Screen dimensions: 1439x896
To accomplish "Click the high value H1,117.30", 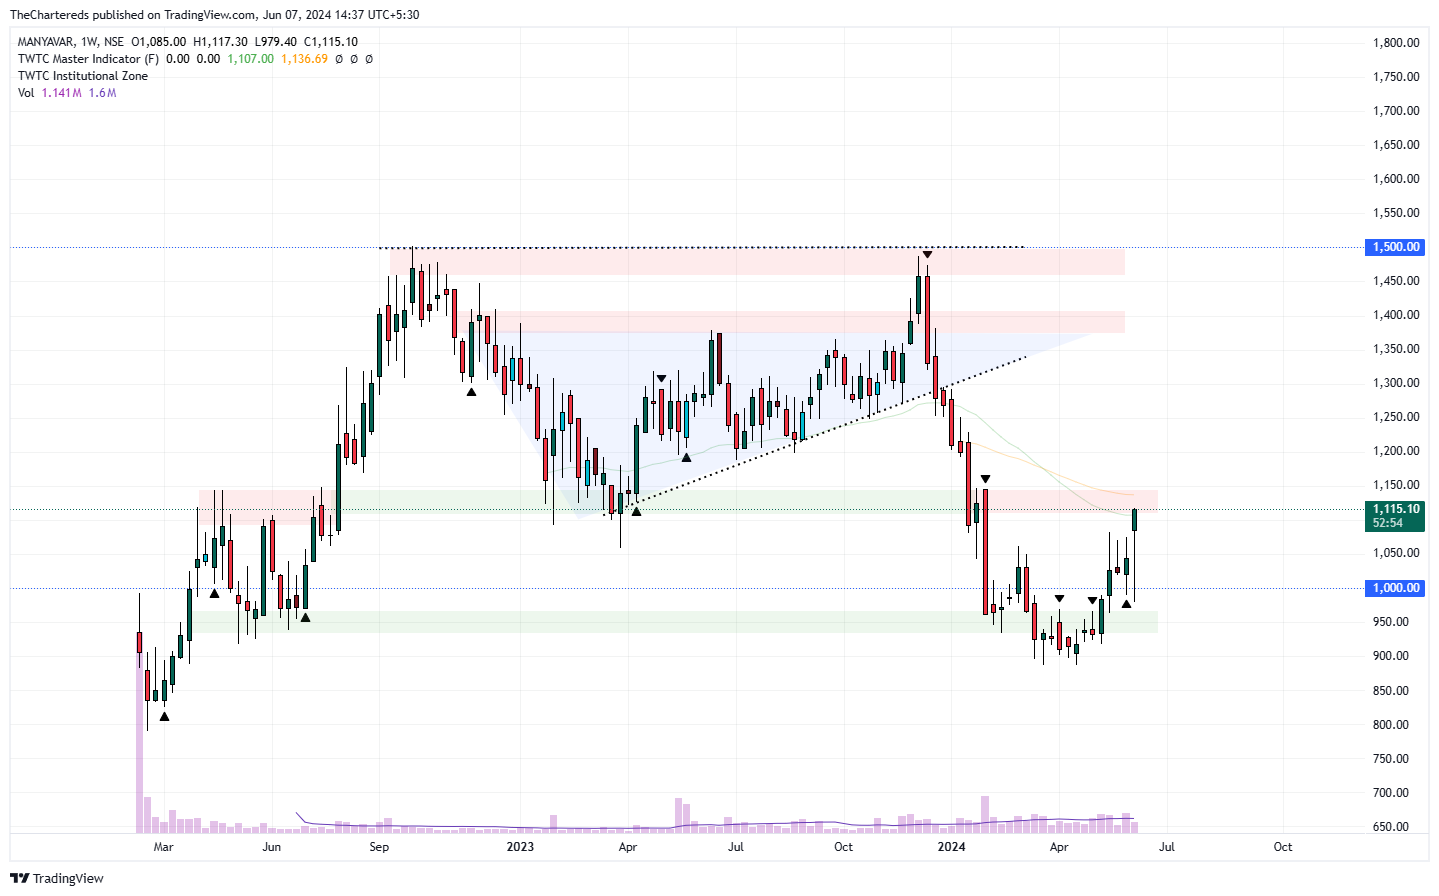I will tap(220, 42).
